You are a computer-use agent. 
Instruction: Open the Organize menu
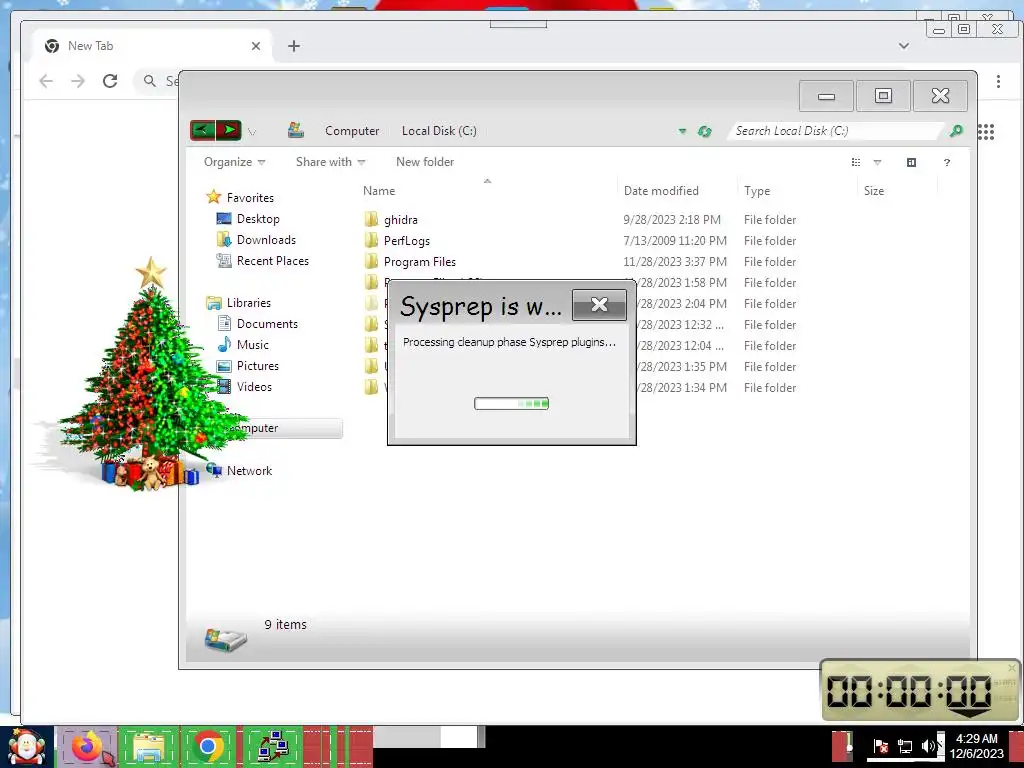(234, 162)
